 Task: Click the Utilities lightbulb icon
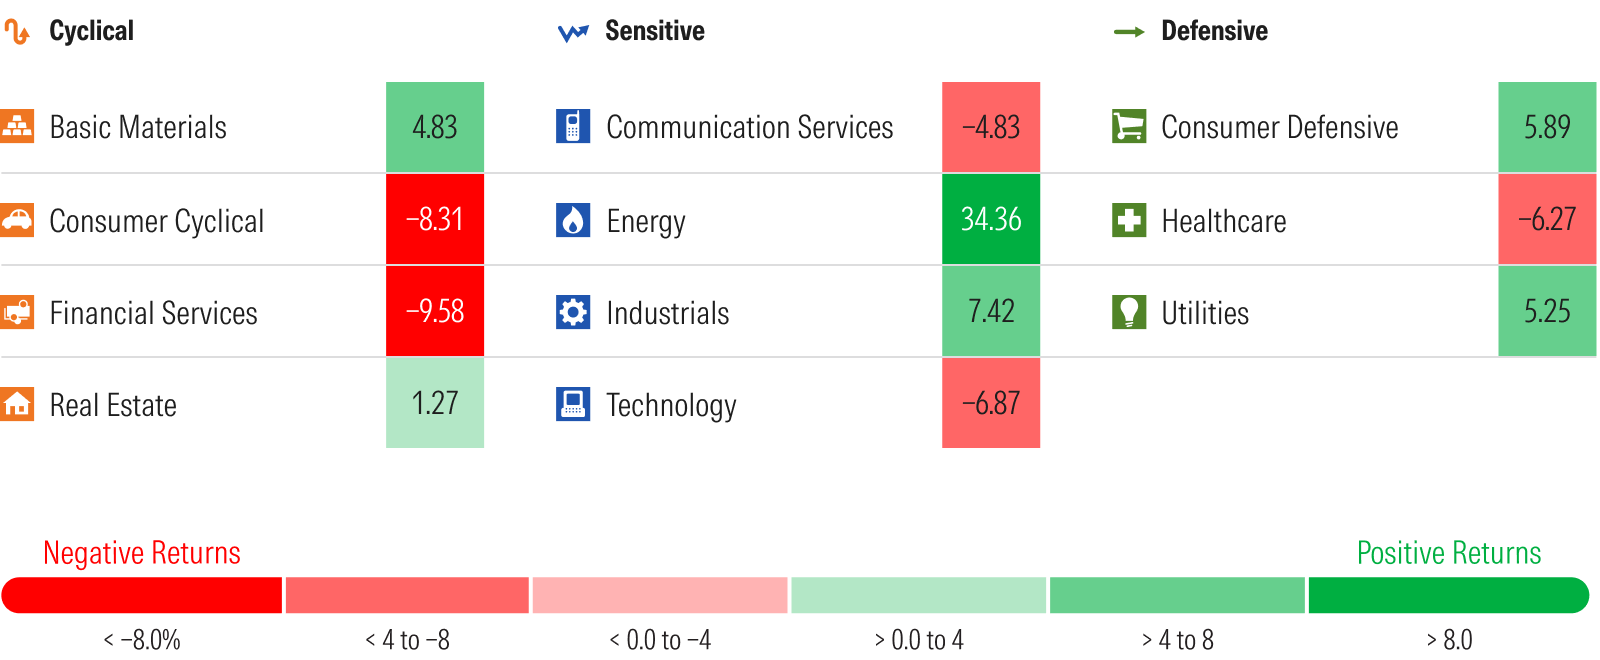[1129, 312]
